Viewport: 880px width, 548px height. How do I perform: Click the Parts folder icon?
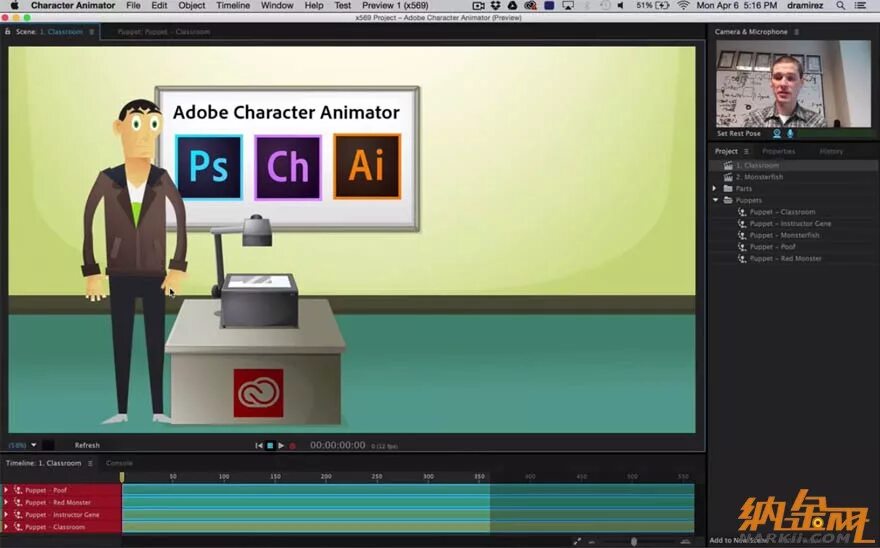pos(728,189)
